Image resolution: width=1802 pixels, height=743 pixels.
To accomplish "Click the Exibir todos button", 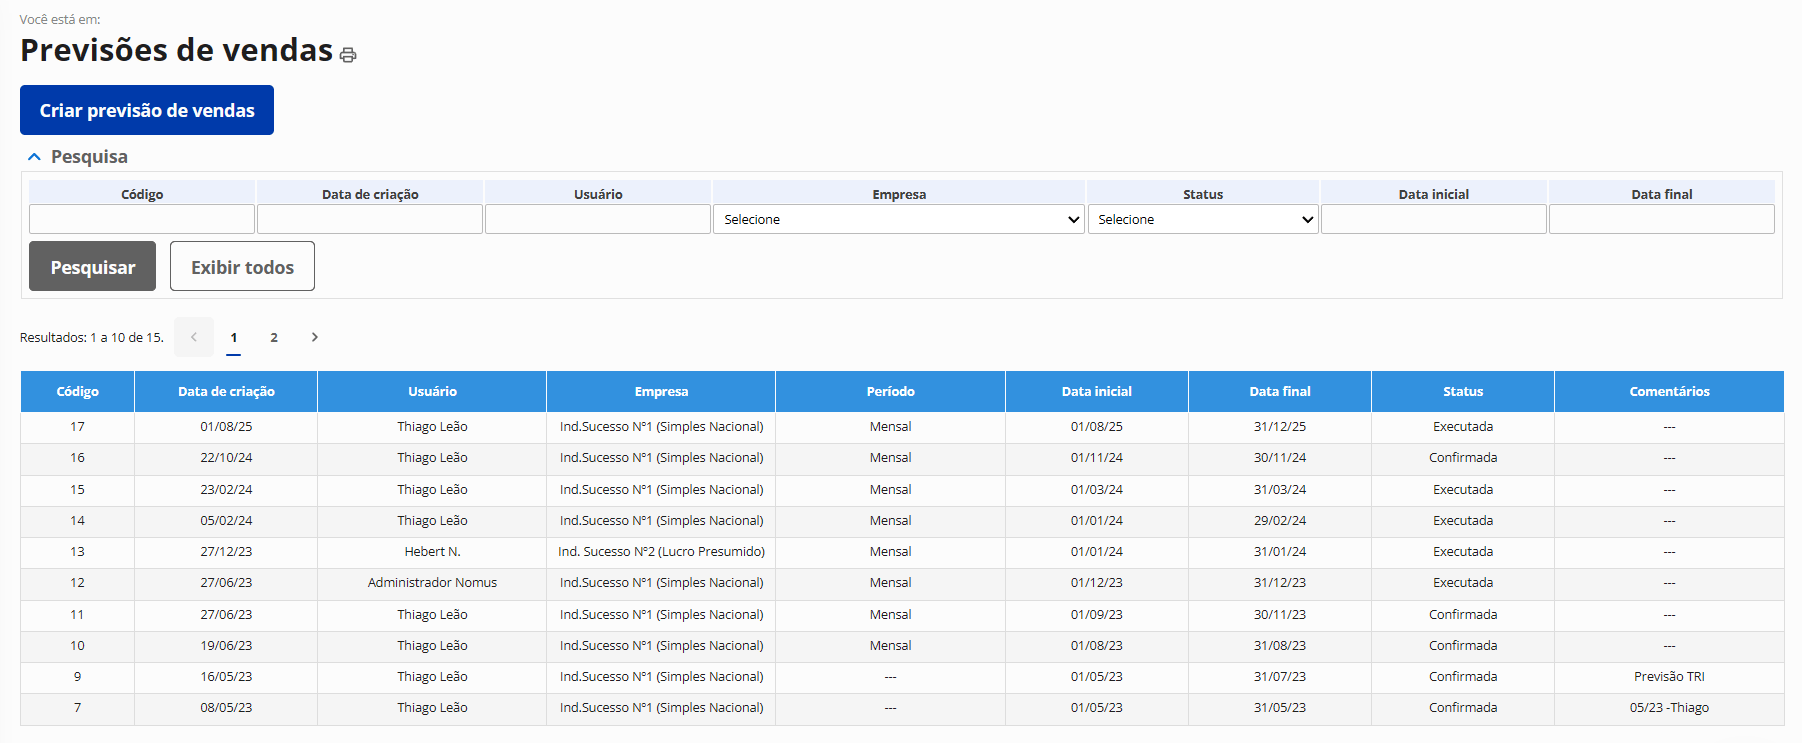I will click(242, 266).
